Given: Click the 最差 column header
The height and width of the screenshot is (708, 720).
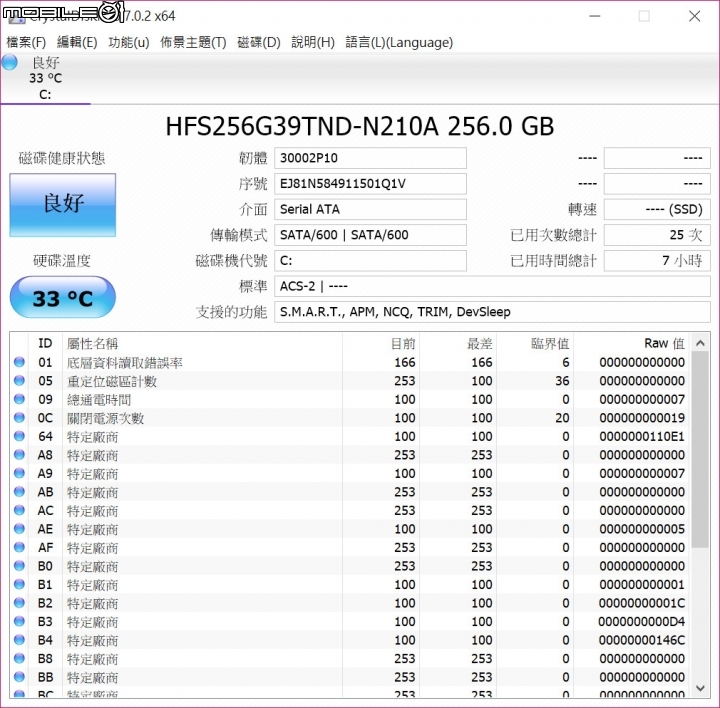Looking at the screenshot, I should click(458, 343).
